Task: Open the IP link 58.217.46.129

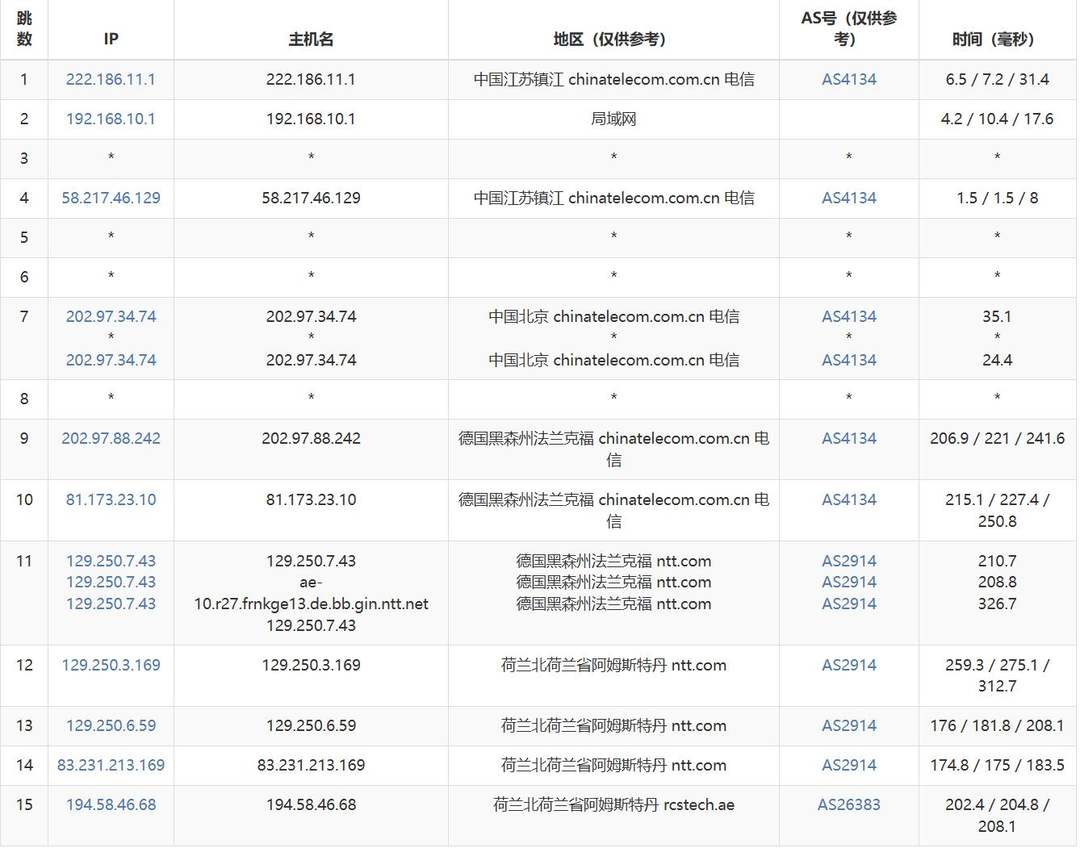Action: click(x=110, y=198)
